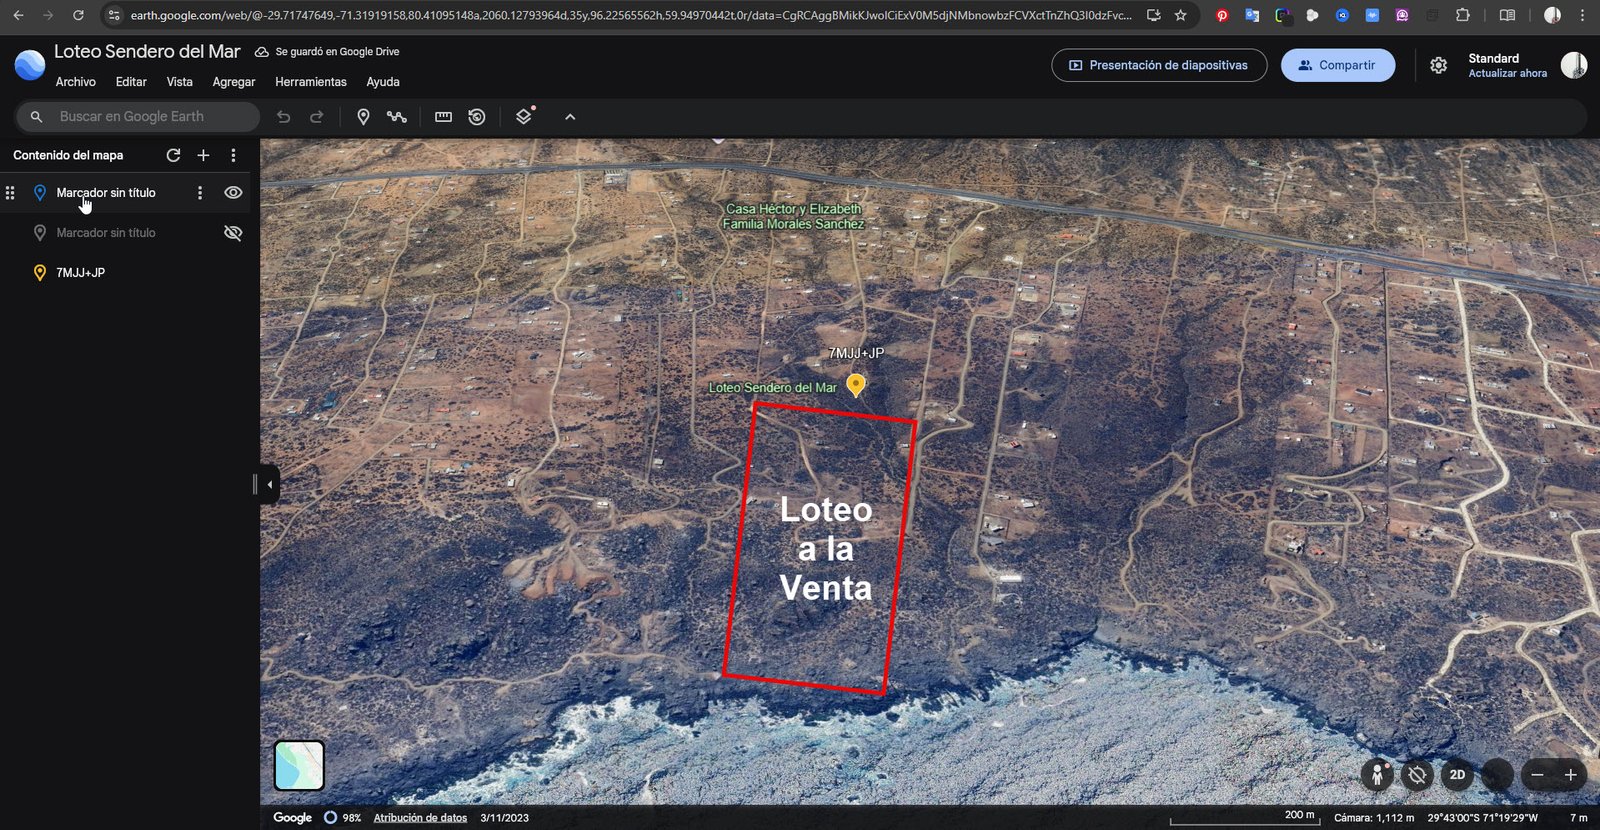The width and height of the screenshot is (1600, 830).
Task: Open the map layers icon
Action: tap(524, 117)
